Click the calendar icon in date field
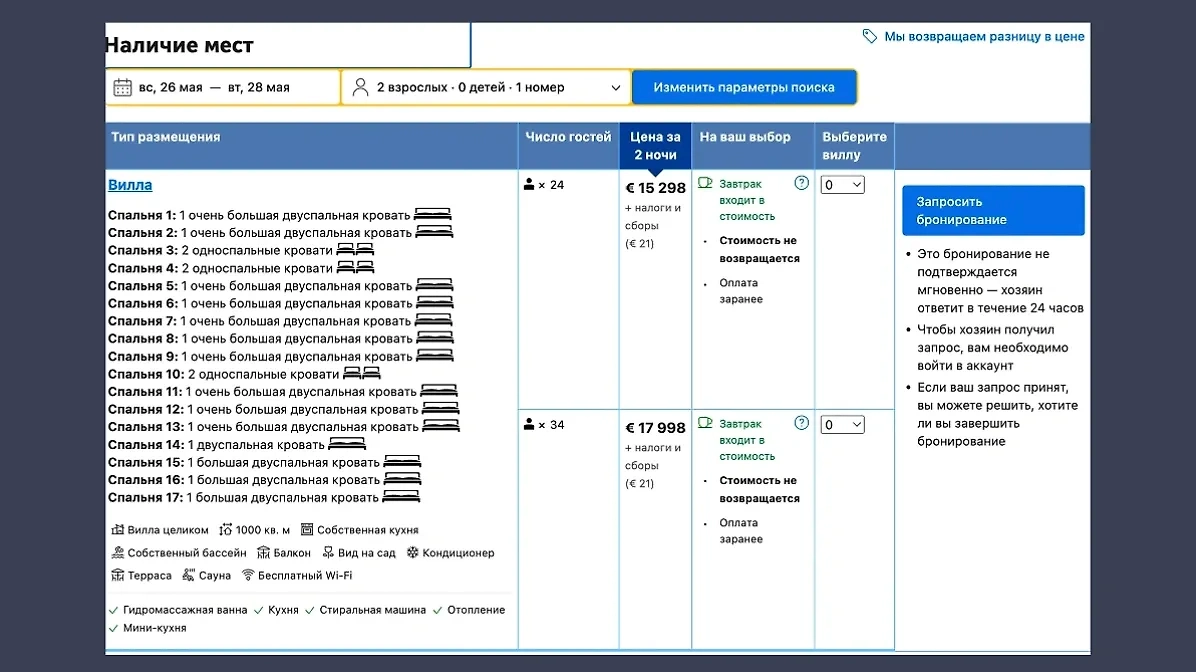The image size is (1196, 672). pyautogui.click(x=123, y=87)
